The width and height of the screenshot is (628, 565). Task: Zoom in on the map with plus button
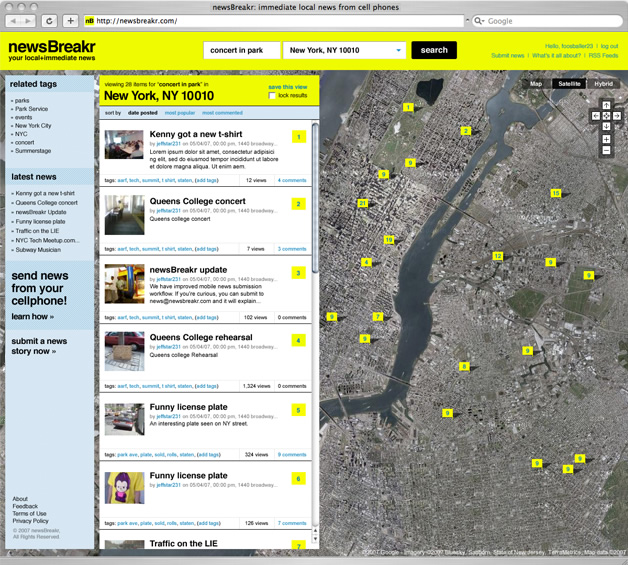606,139
